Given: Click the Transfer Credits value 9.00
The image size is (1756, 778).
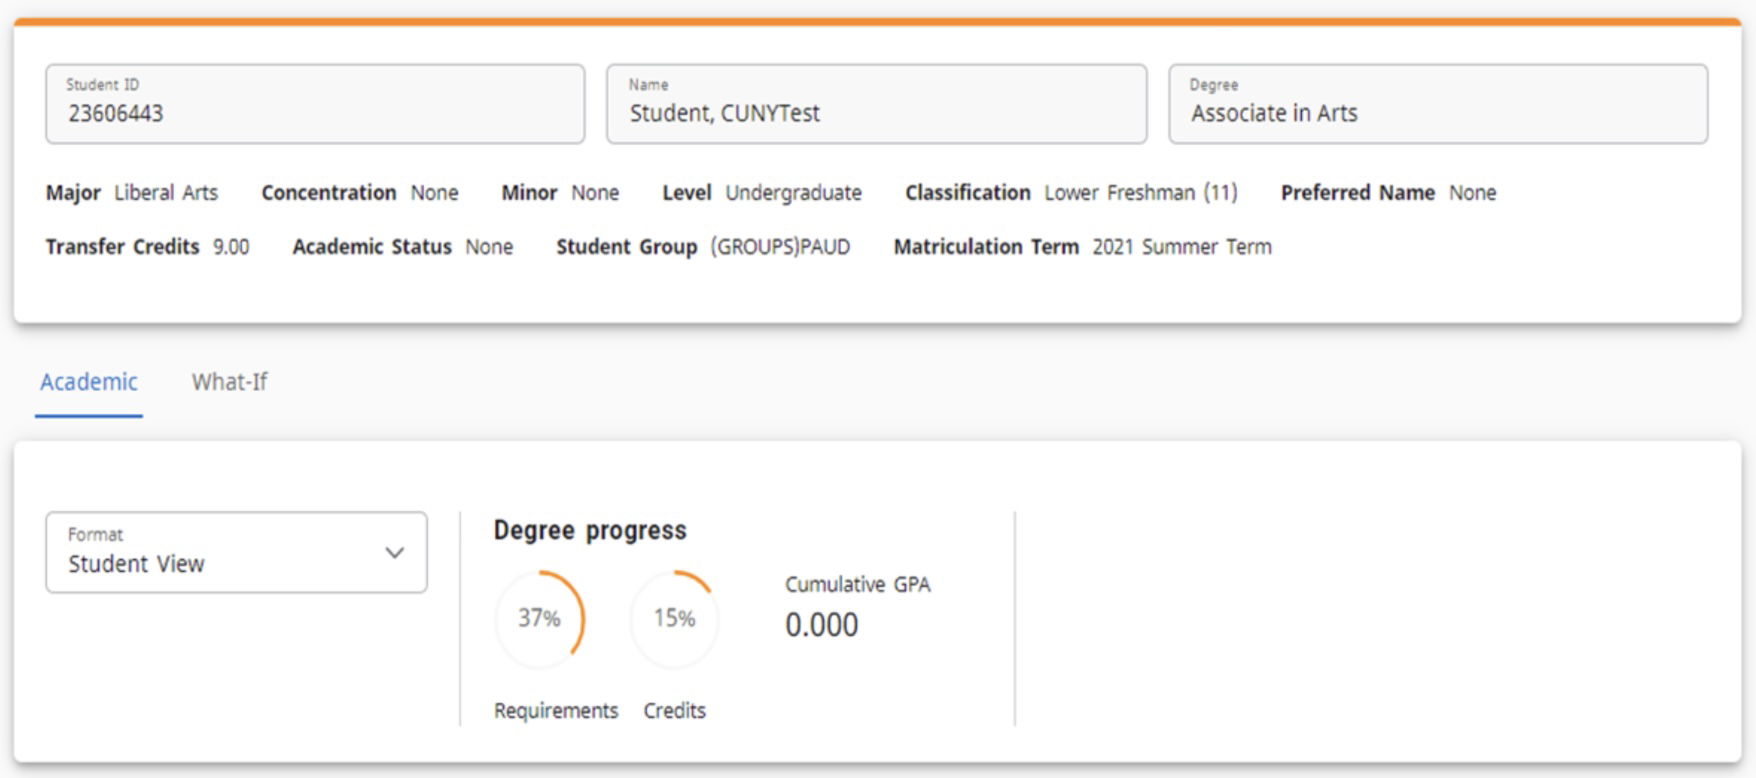Looking at the screenshot, I should 231,247.
